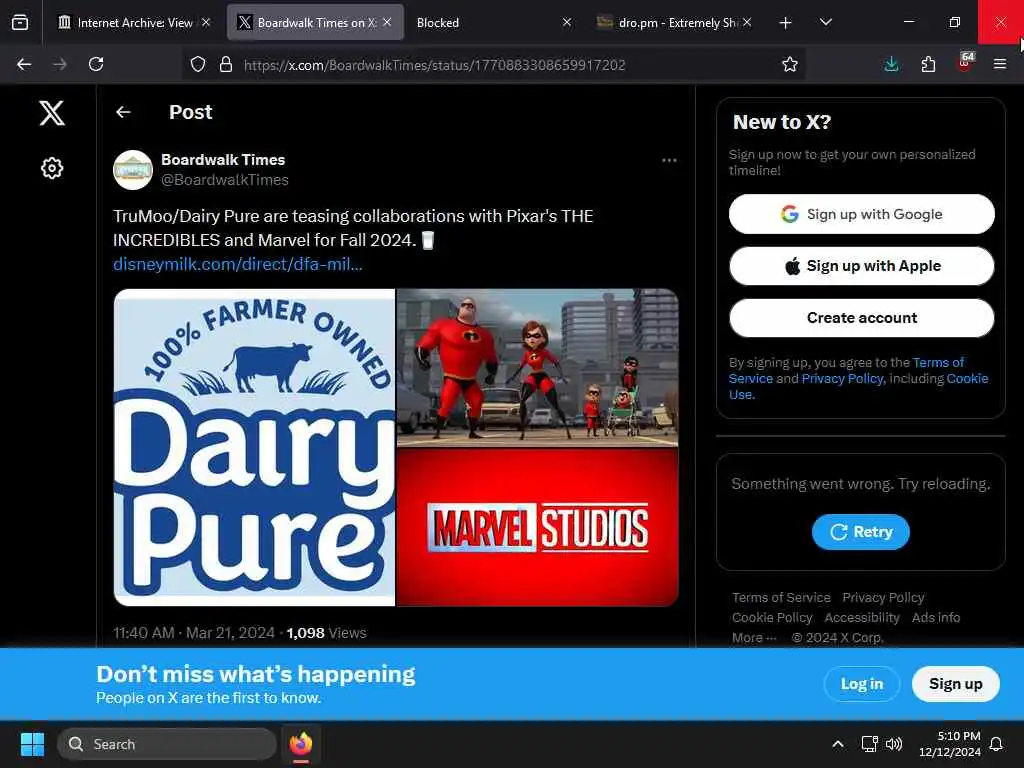Open the extensions puzzle-piece menu
Viewport: 1024px width, 768px height.
[928, 64]
